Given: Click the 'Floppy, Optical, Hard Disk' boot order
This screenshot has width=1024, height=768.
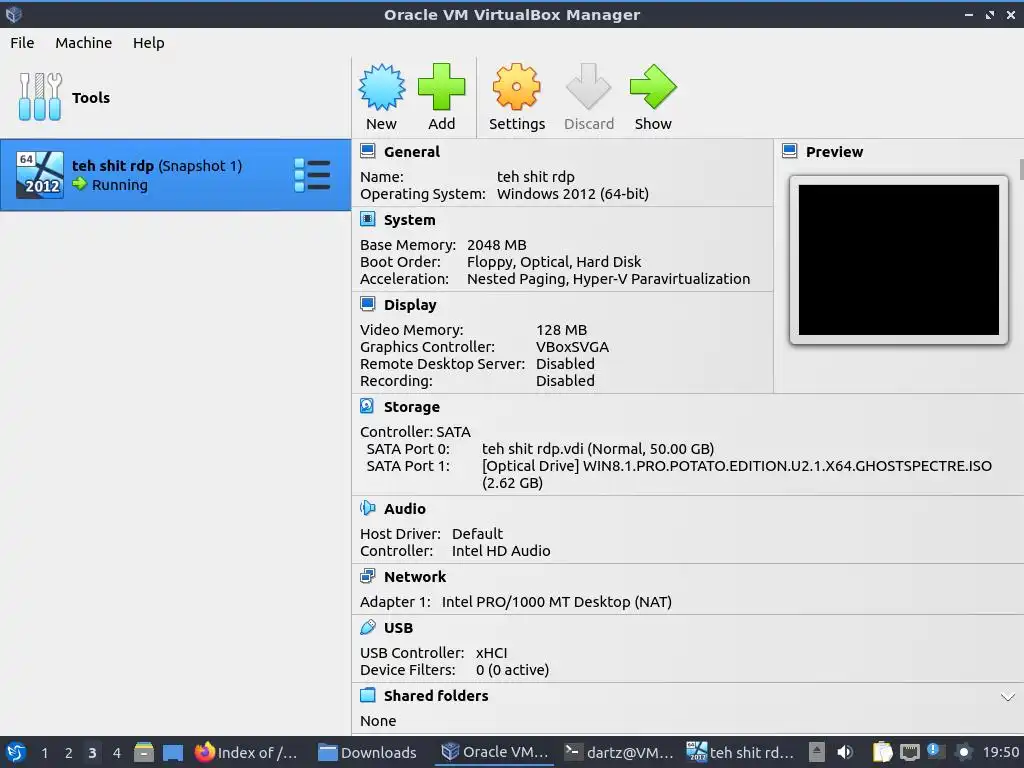Looking at the screenshot, I should click(x=554, y=262).
